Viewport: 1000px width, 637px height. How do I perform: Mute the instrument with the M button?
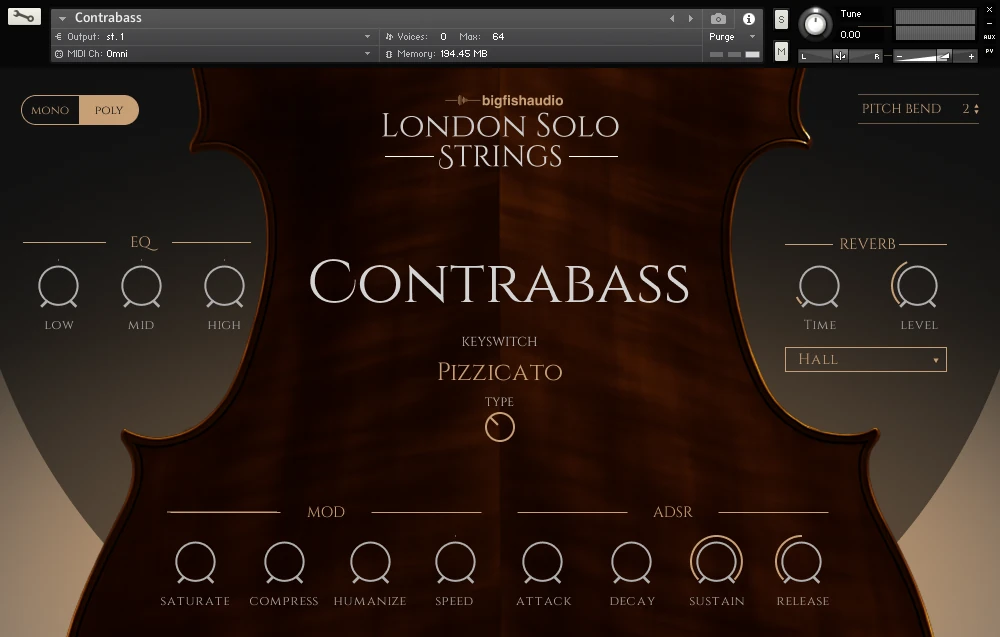[781, 50]
